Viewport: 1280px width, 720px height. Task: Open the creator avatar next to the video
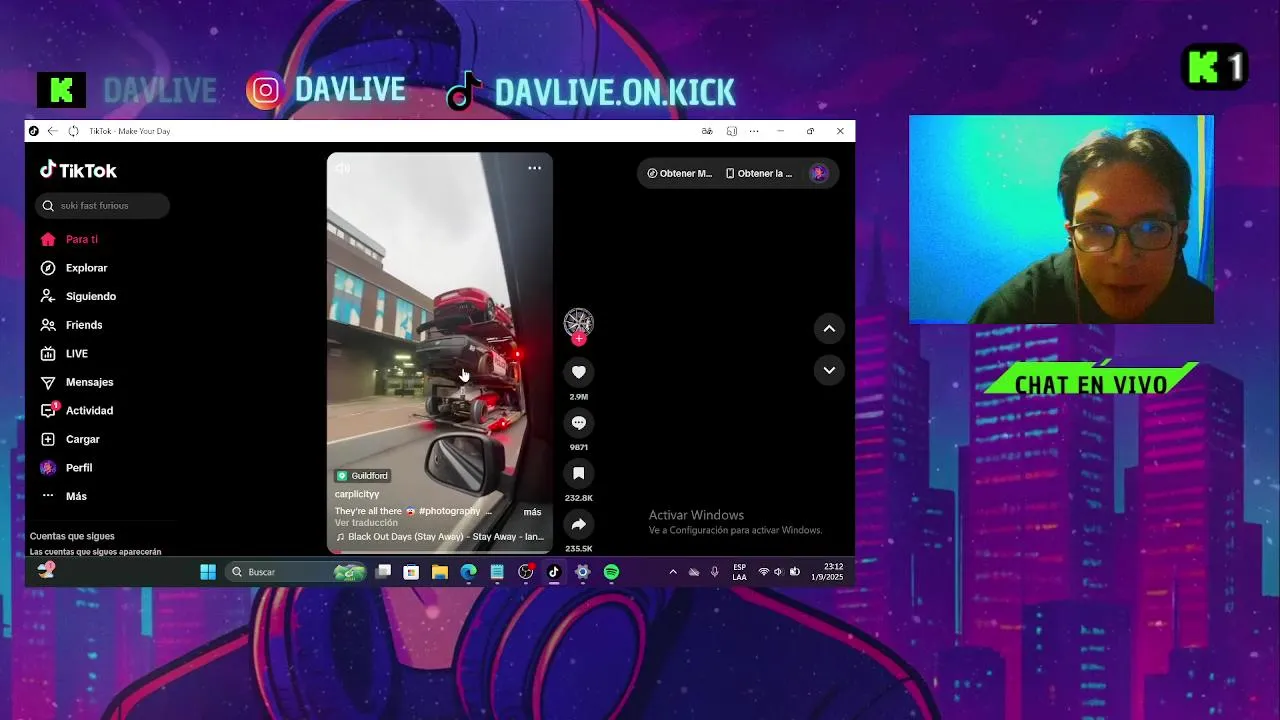578,322
